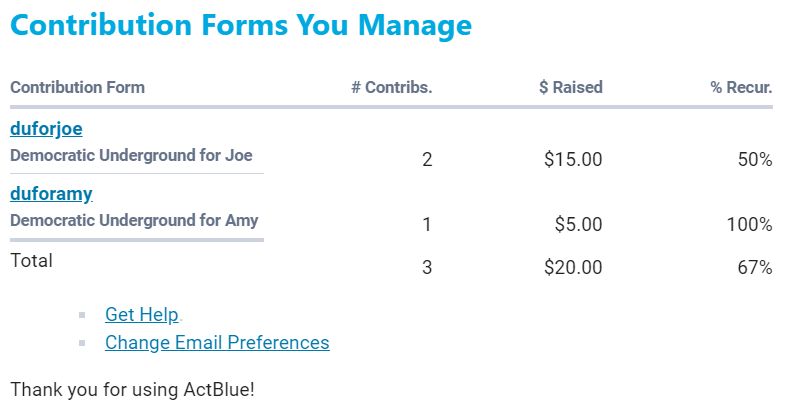789x403 pixels.
Task: Click the Get Help link
Action: [141, 314]
